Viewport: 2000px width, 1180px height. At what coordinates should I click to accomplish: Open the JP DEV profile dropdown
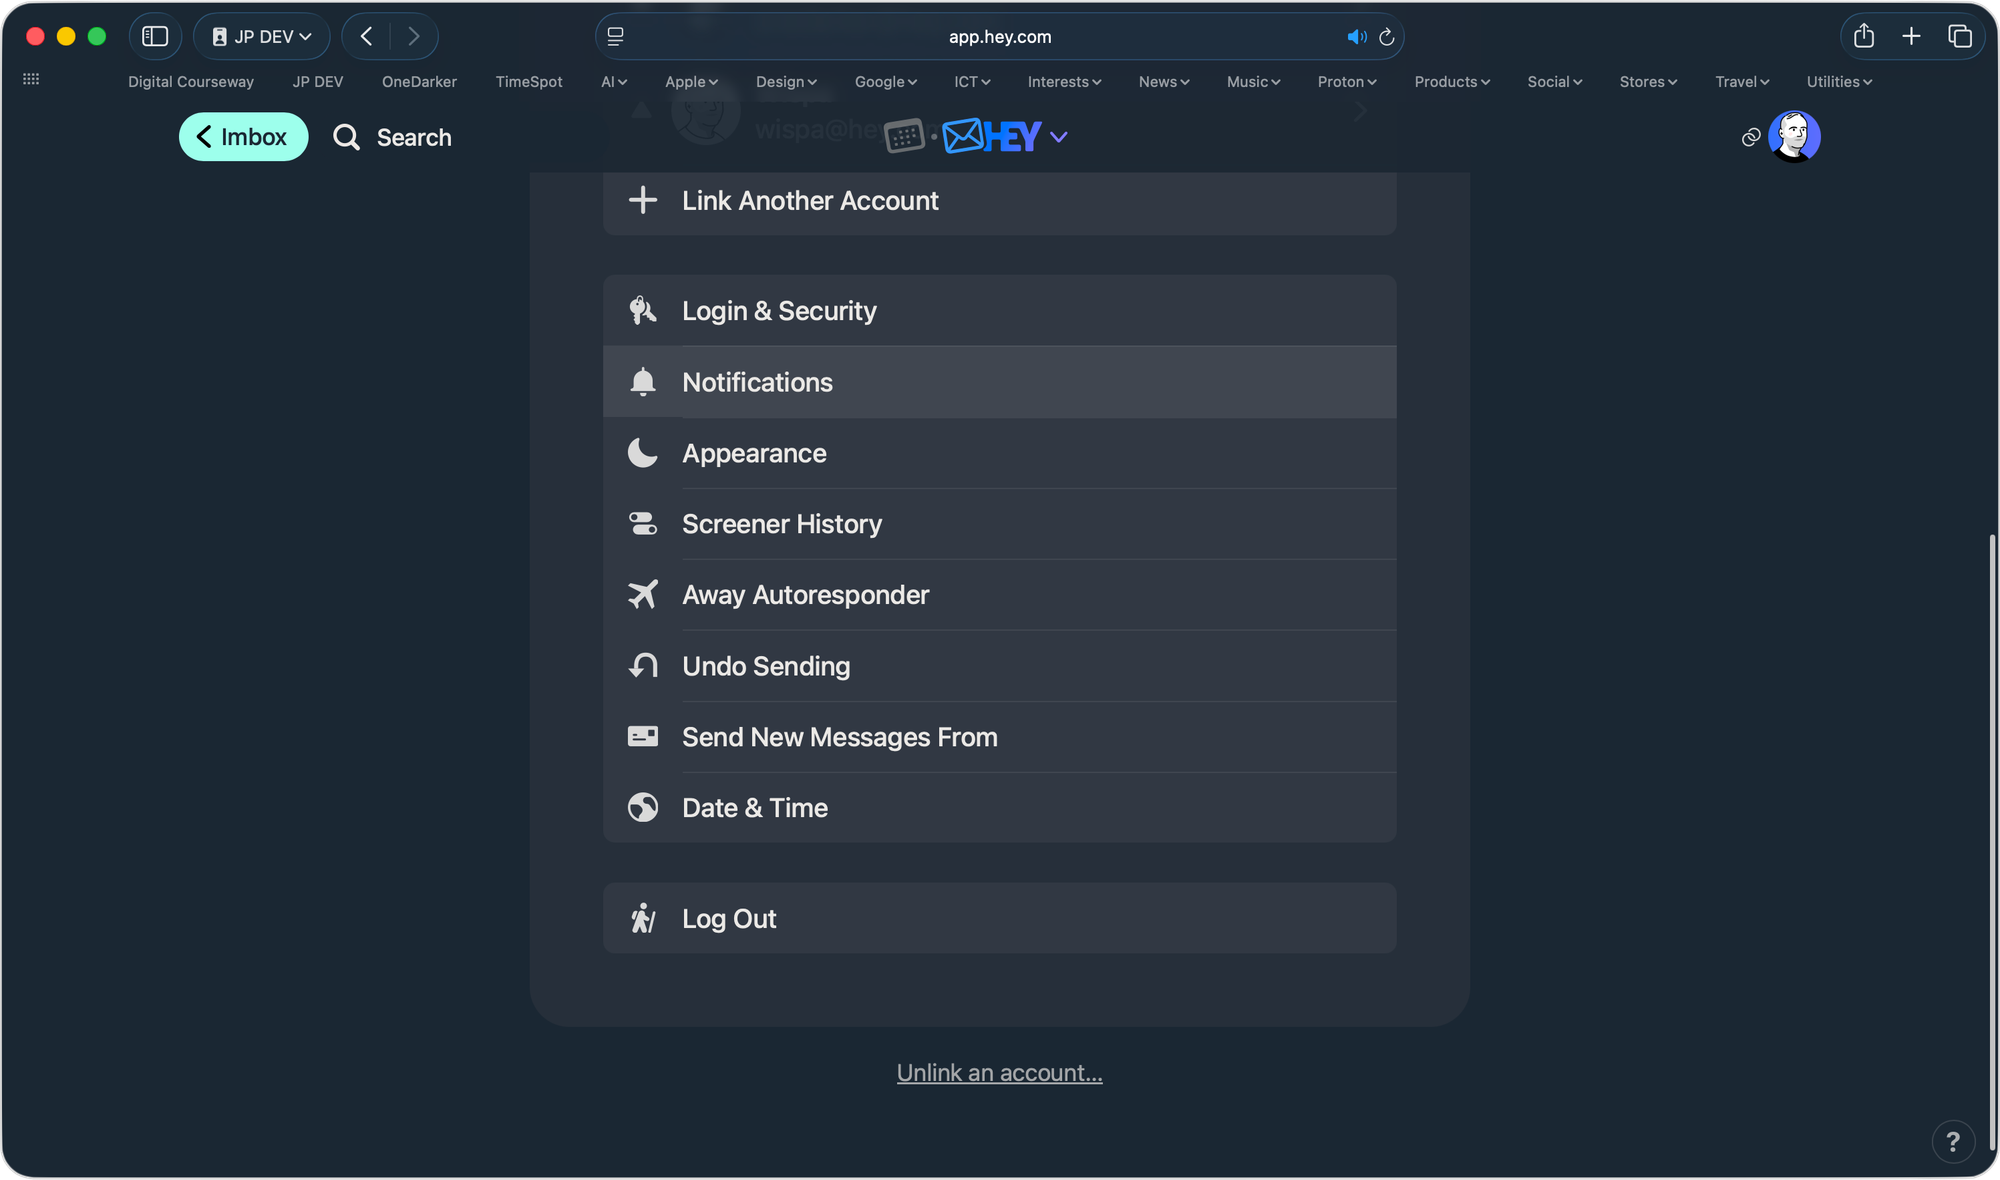(x=262, y=36)
